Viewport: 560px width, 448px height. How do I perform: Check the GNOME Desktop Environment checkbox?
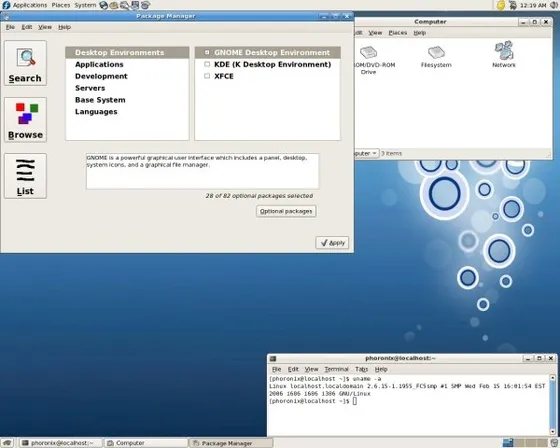tap(207, 52)
